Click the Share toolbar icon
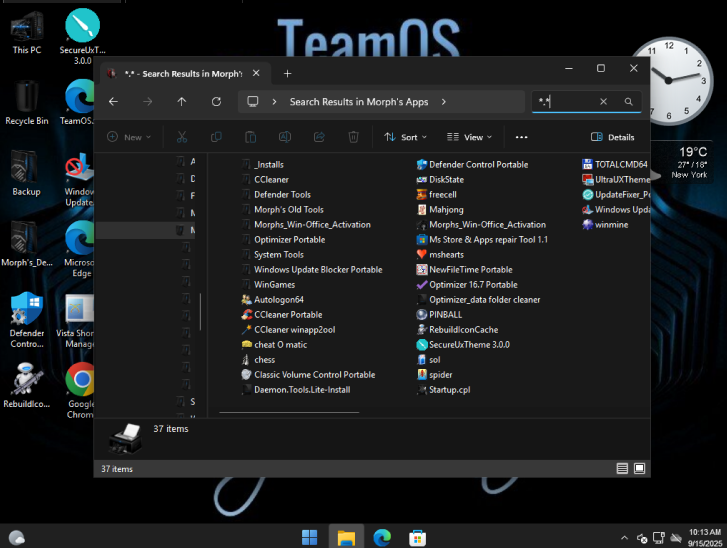727x548 pixels. (319, 137)
